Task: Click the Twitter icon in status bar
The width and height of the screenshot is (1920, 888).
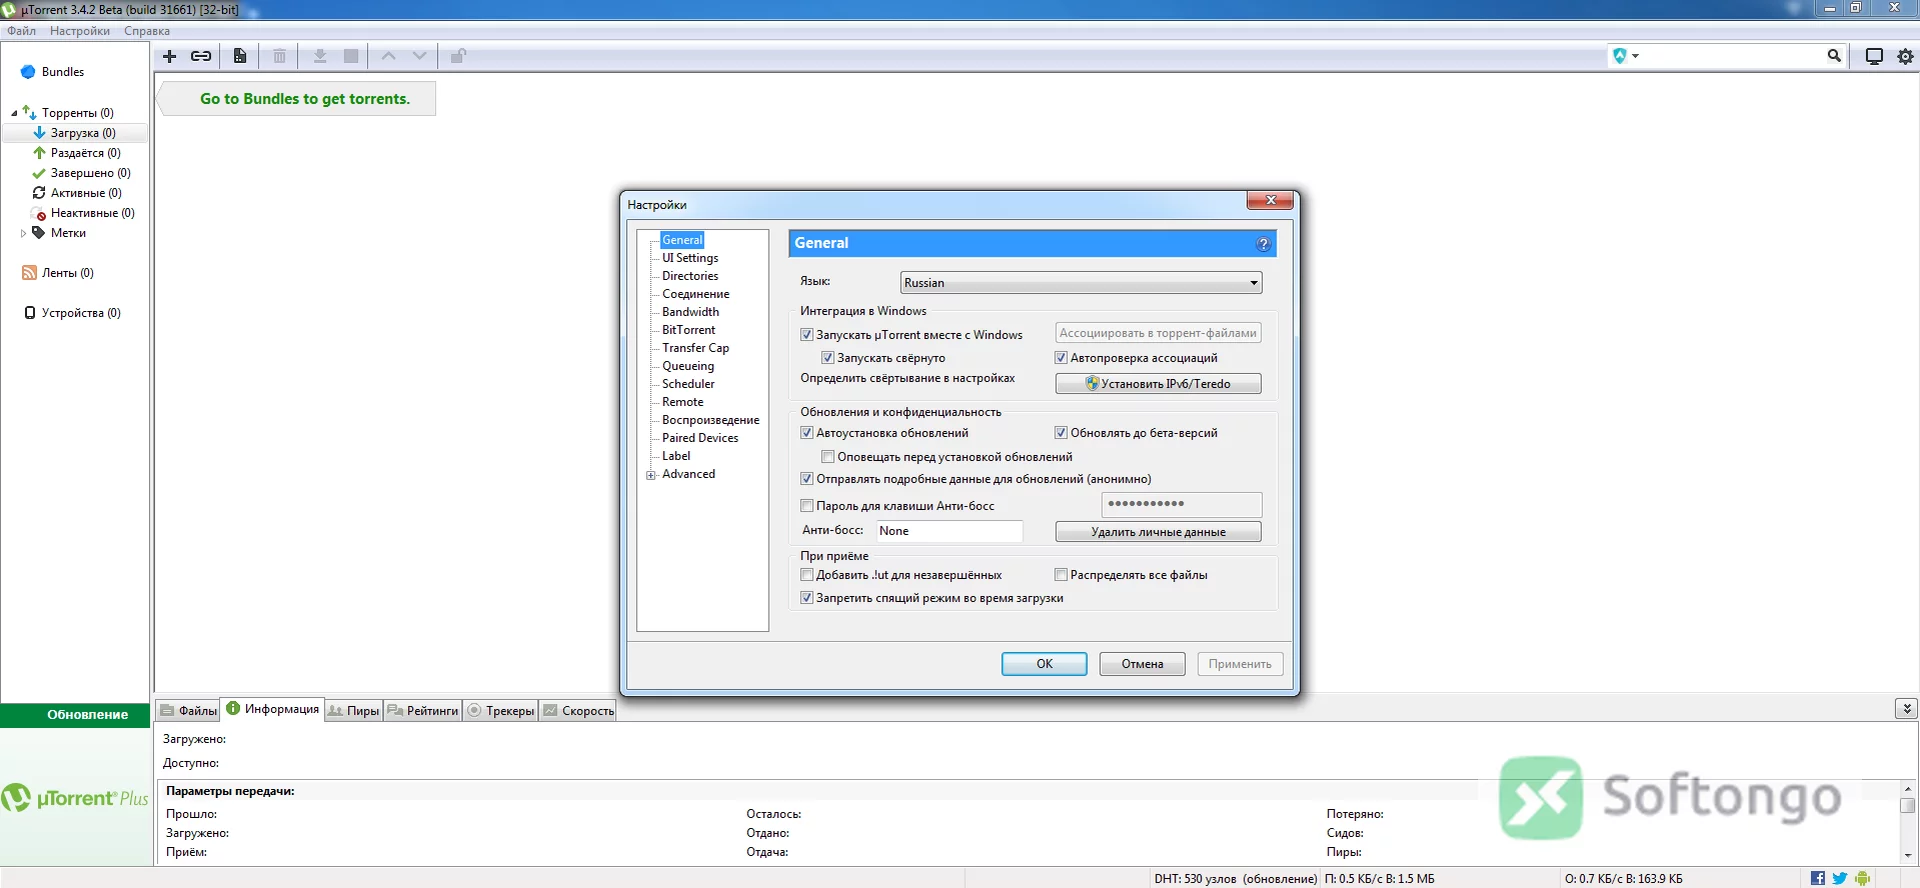Action: point(1840,878)
